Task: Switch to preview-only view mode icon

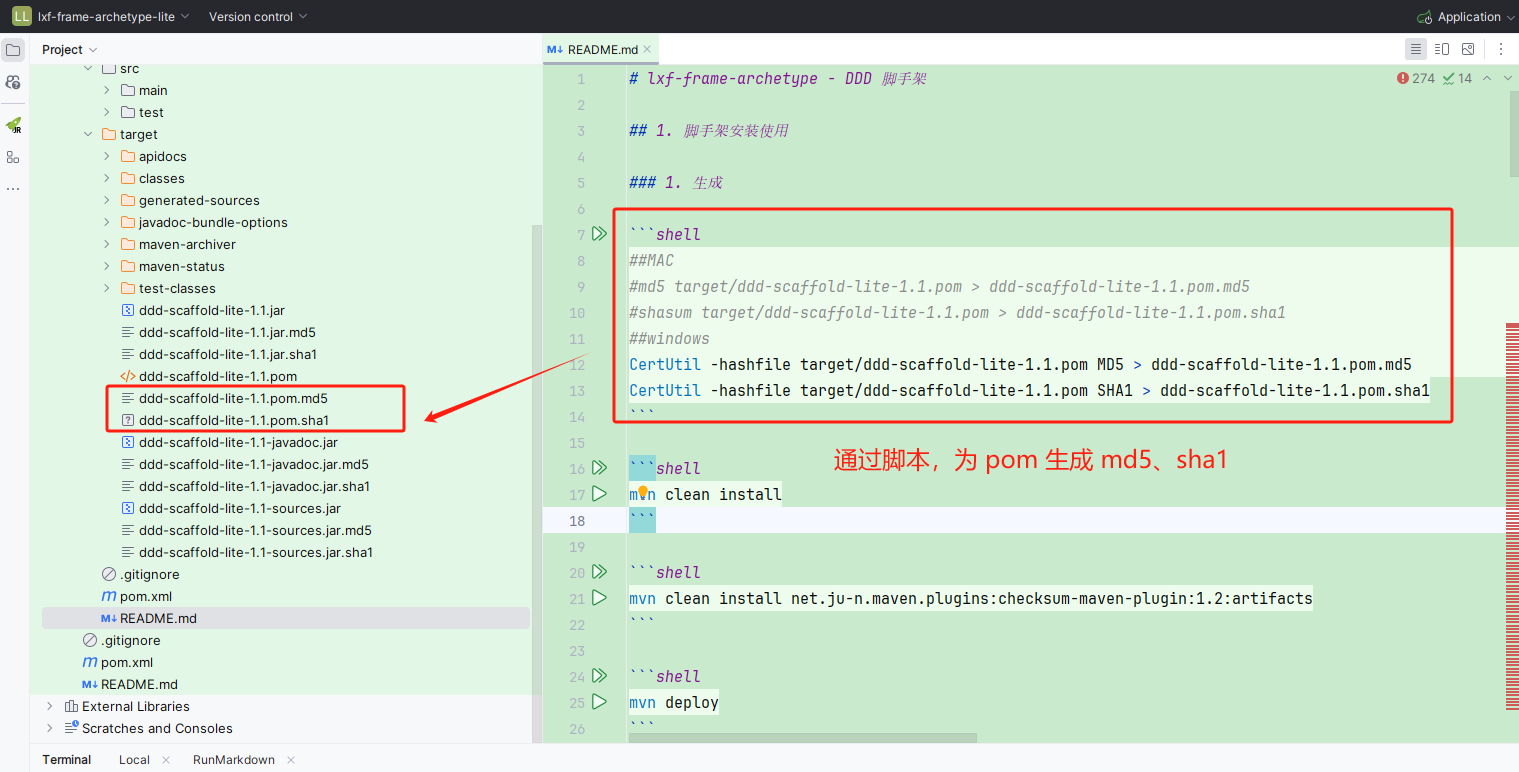Action: tap(1468, 49)
